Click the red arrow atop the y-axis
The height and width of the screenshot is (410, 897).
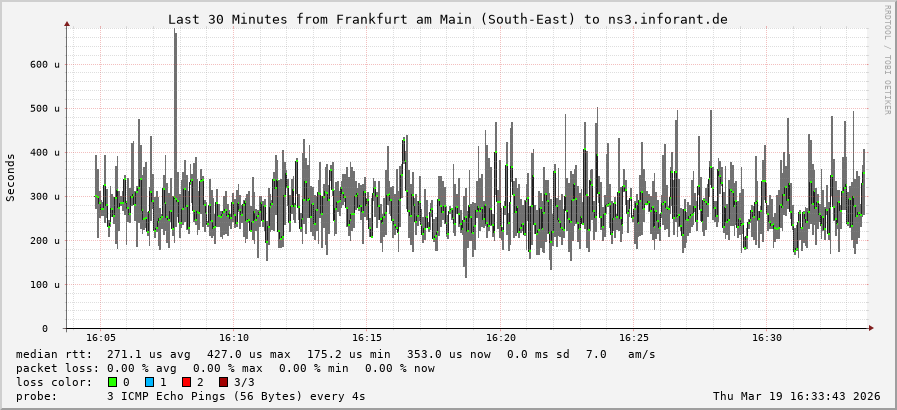(x=67, y=23)
